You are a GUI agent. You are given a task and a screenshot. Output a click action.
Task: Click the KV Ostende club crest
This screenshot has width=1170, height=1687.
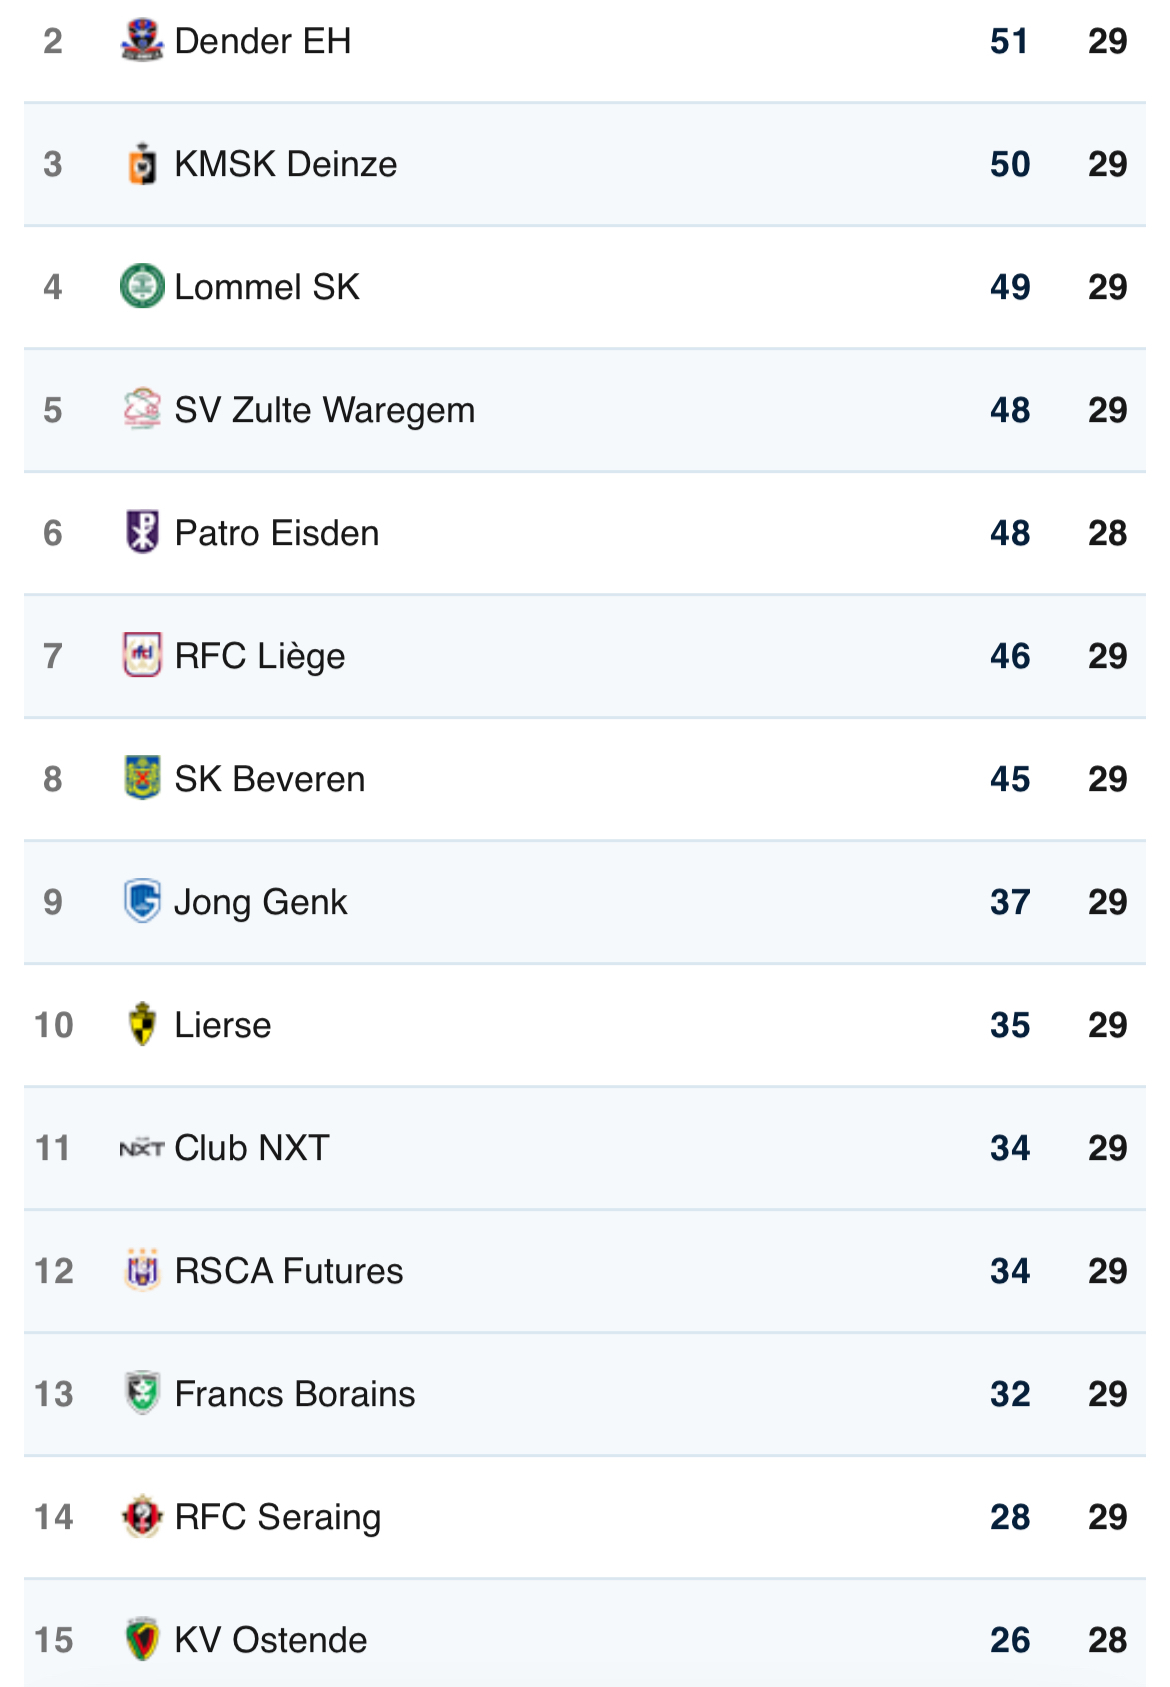pos(142,1640)
